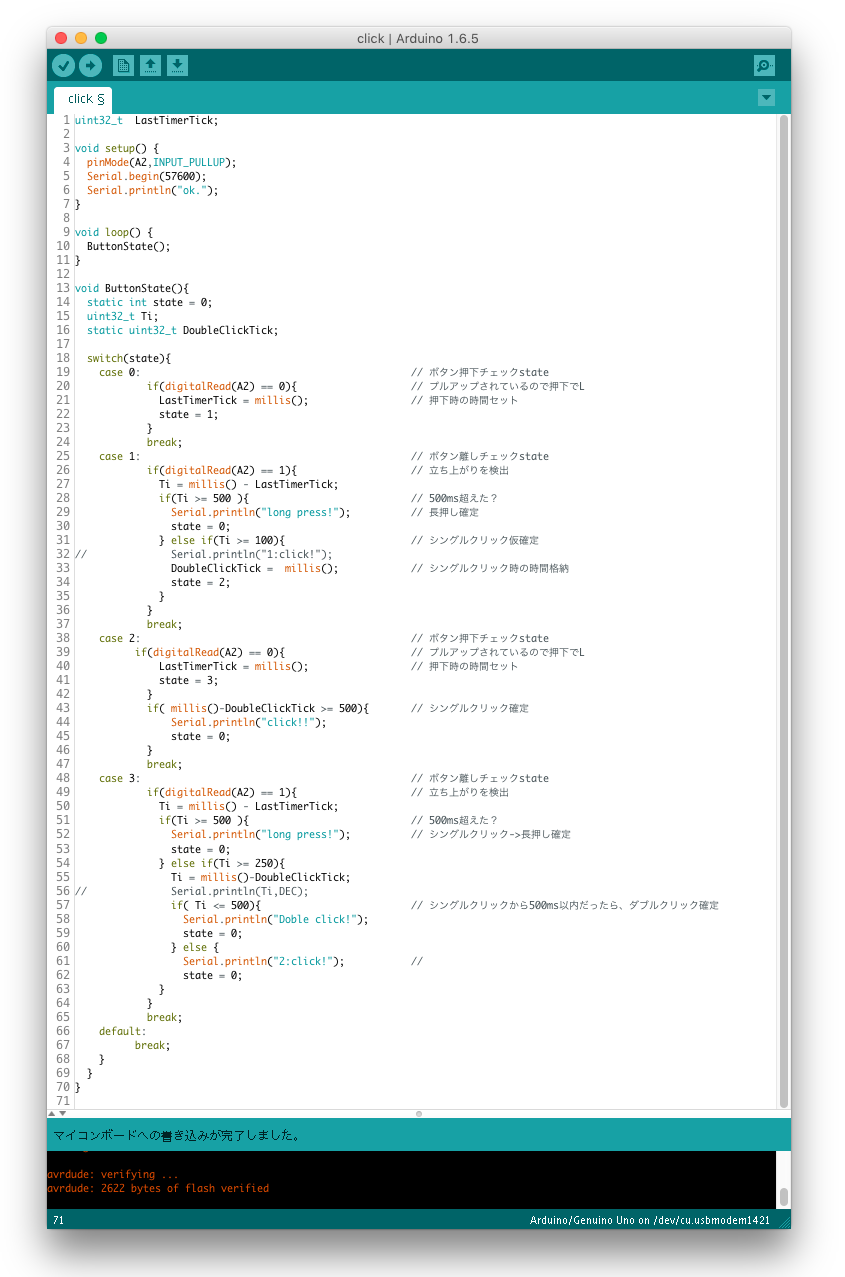Click cursor line indicator '71' in status bar
Image resolution: width=845 pixels, height=1277 pixels.
pyautogui.click(x=58, y=1220)
